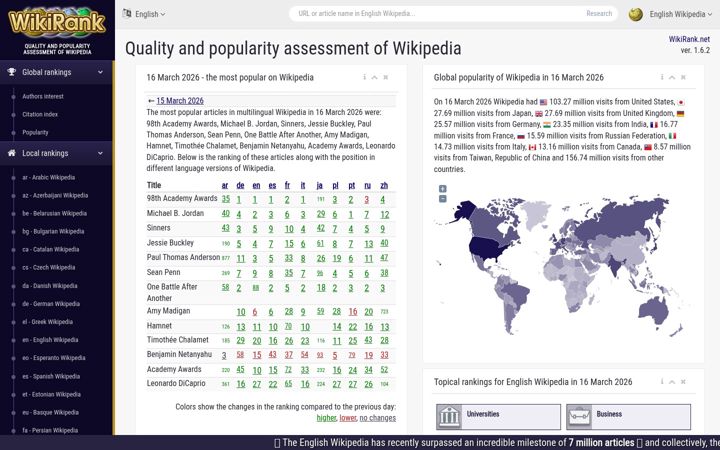Select de - German Wikipedia
This screenshot has height=450, width=720.
(x=51, y=304)
